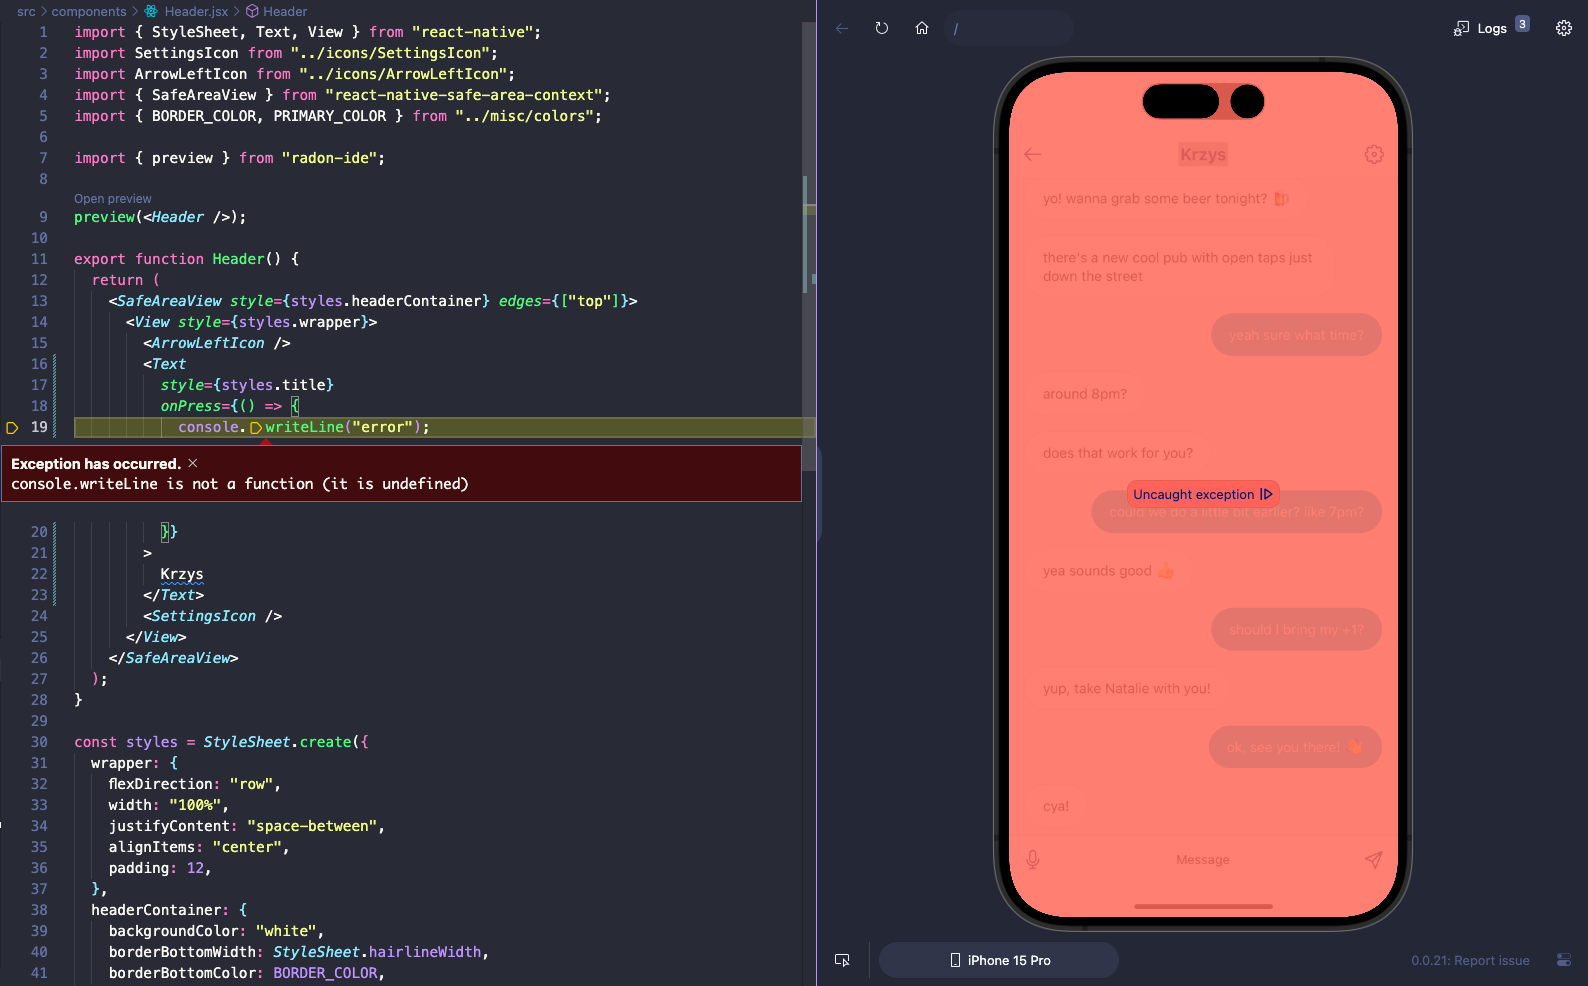The width and height of the screenshot is (1588, 986).
Task: Open the iPhone 15 Pro device selector
Action: (999, 960)
